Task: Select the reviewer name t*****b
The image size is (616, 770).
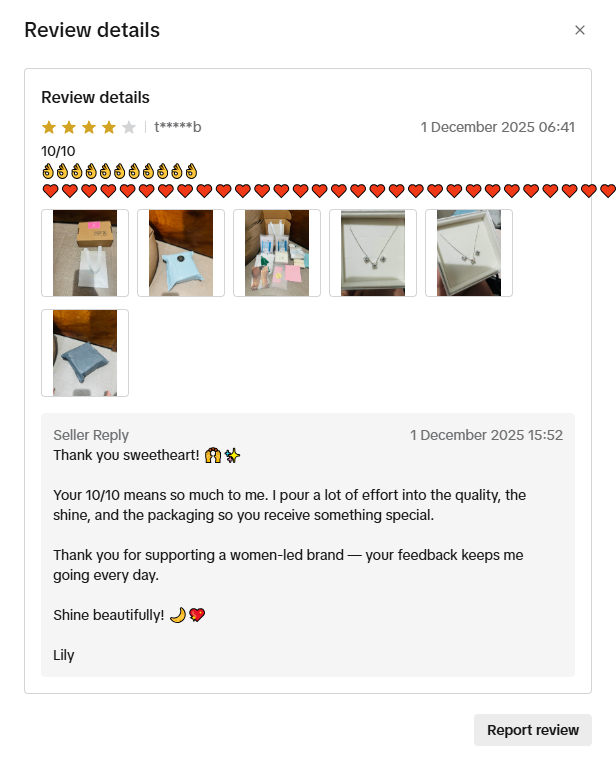Action: [x=178, y=127]
